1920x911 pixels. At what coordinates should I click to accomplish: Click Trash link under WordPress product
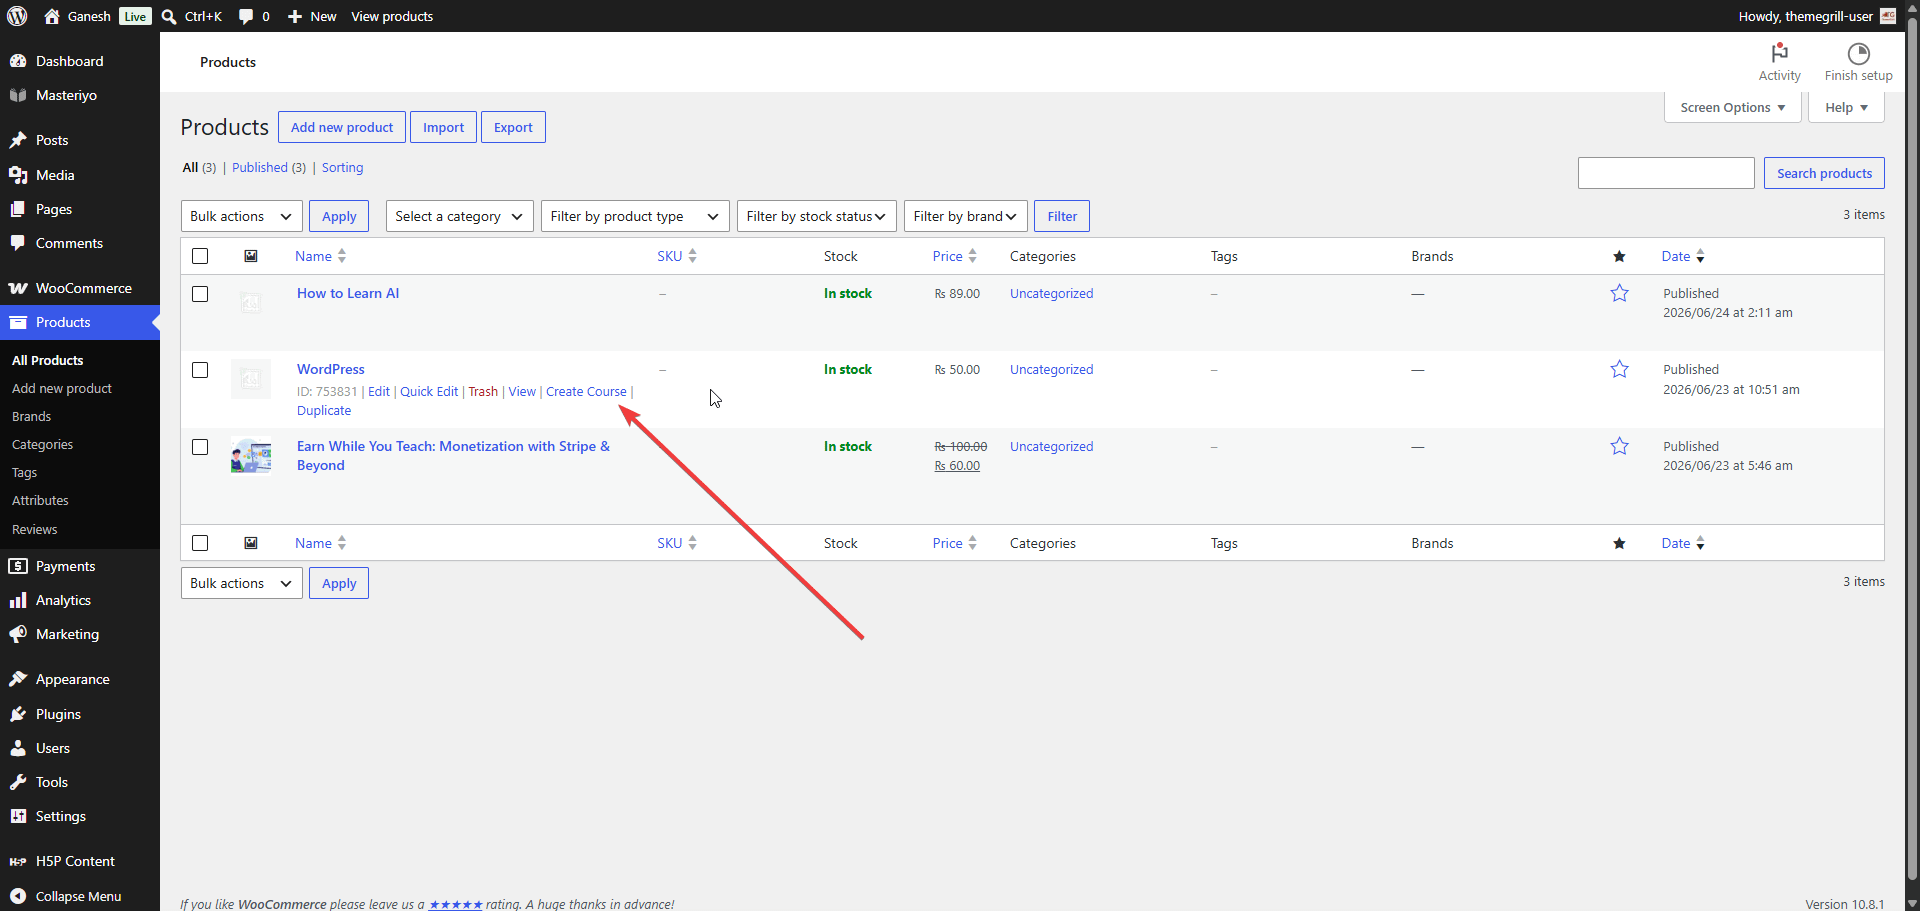pos(483,391)
